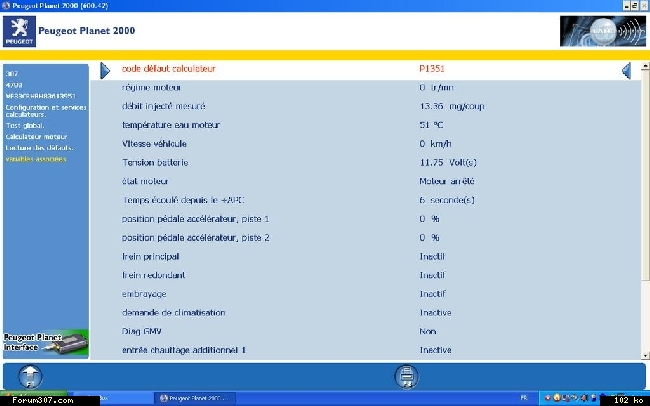This screenshot has height=406, width=650.
Task: Select position pédale accélérateur, piste 1
Action: pyautogui.click(x=196, y=219)
